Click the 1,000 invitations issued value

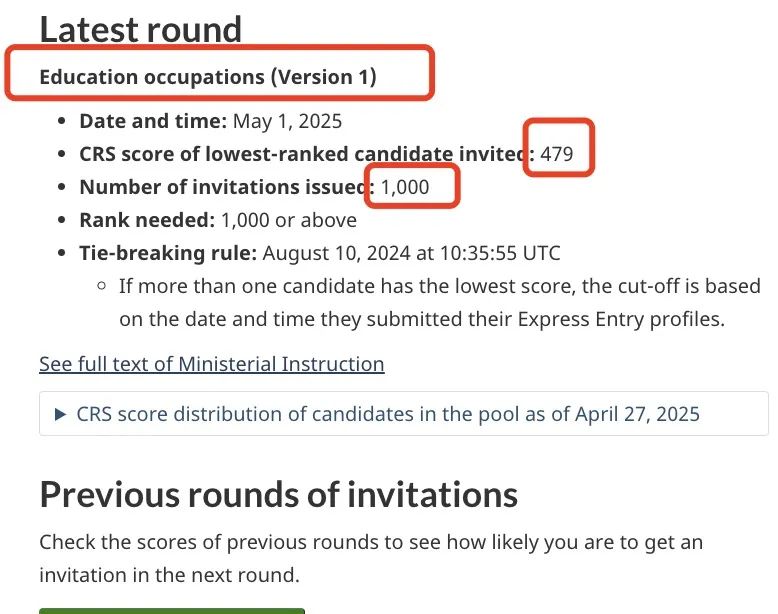click(405, 187)
